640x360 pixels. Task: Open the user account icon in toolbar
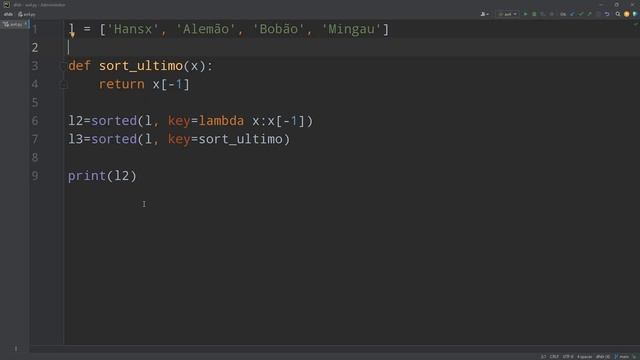[x=485, y=14]
